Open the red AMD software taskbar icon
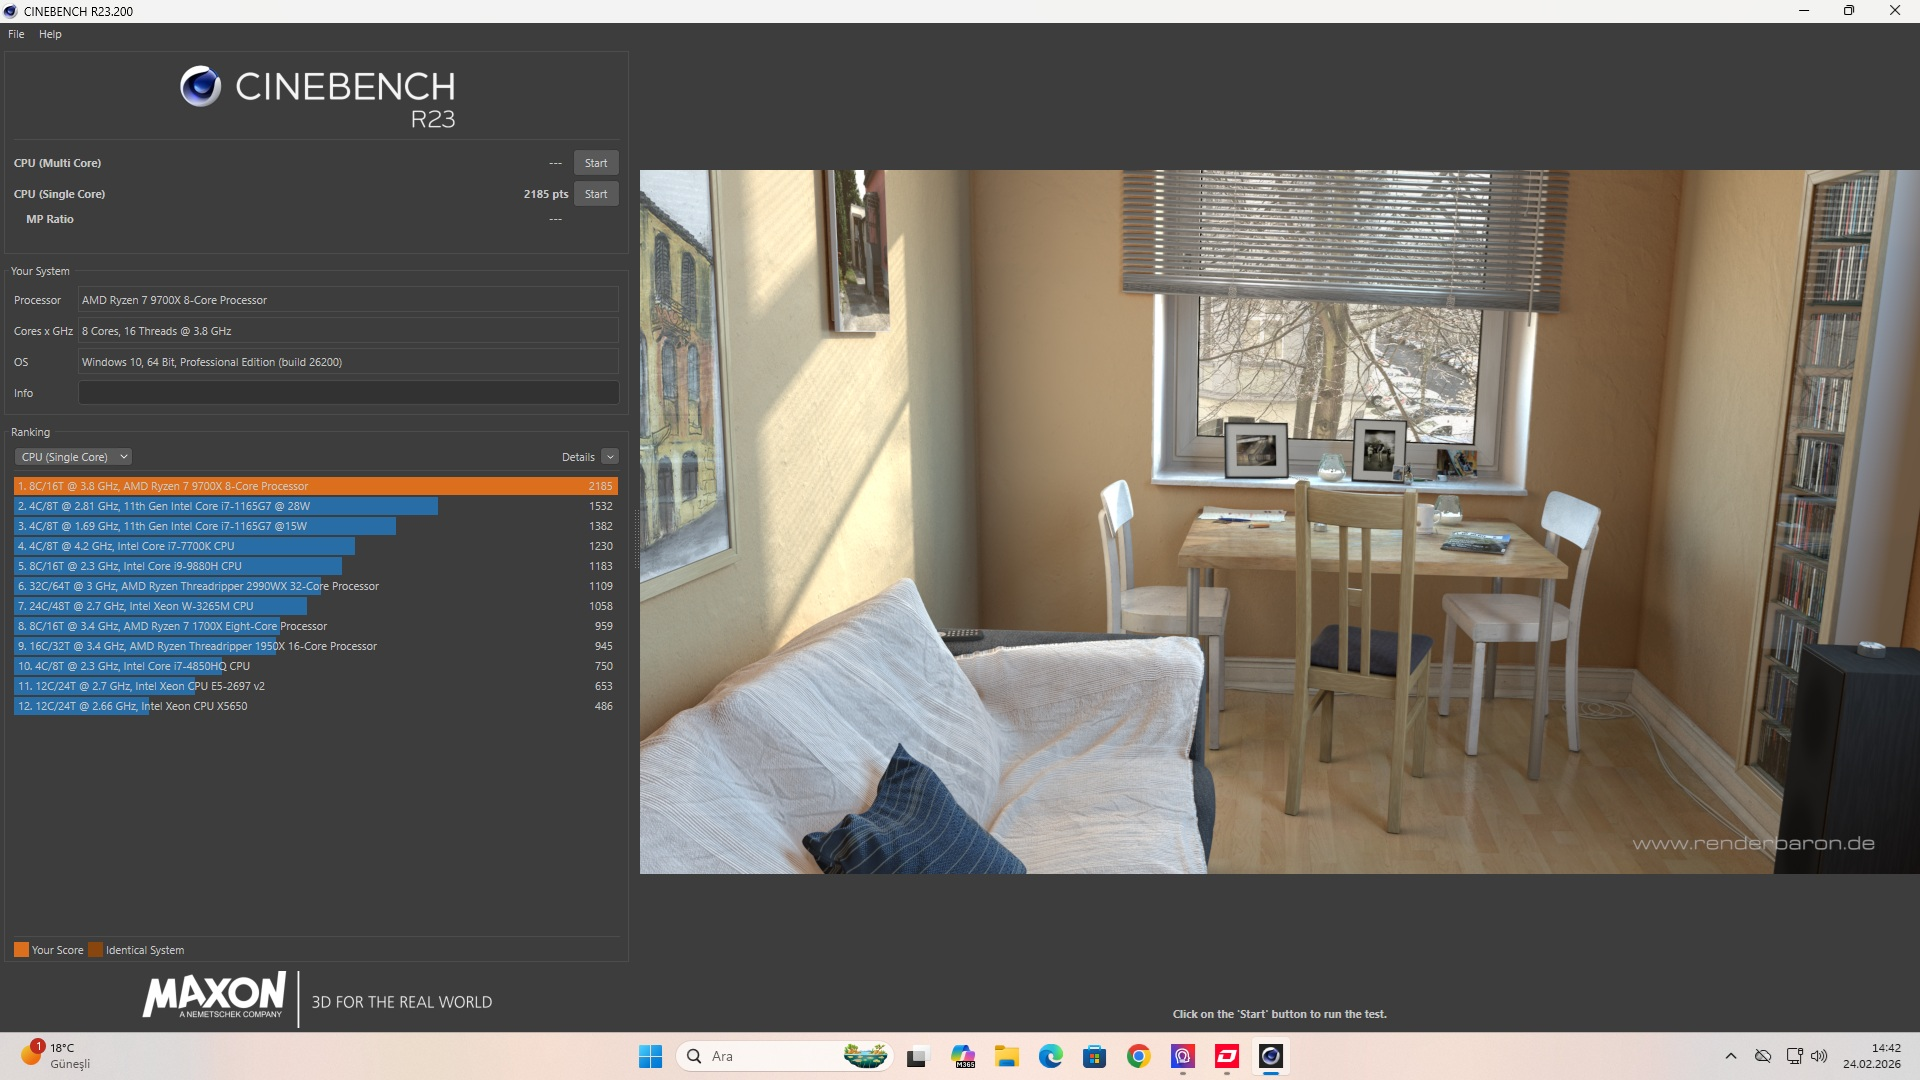The image size is (1920, 1080). [1227, 1056]
